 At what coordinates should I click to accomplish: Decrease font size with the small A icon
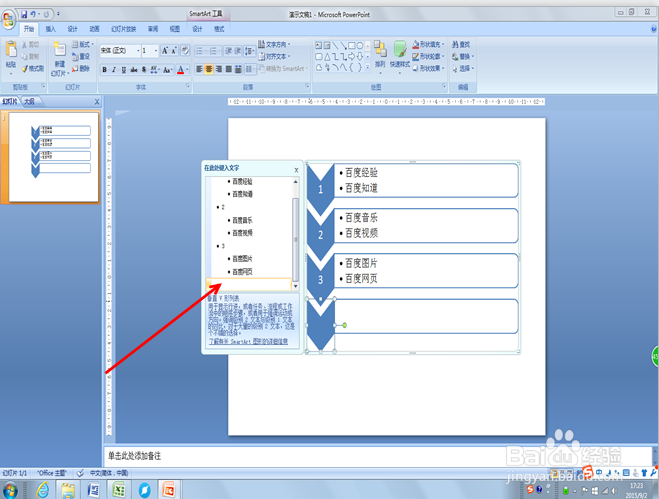pos(174,51)
